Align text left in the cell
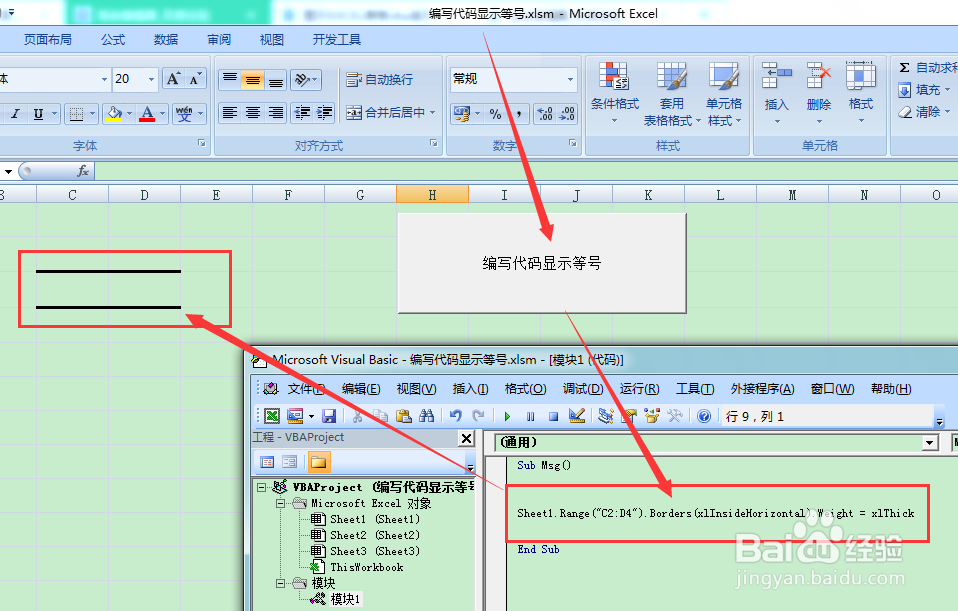Screen dimensions: 958x611 (230, 113)
